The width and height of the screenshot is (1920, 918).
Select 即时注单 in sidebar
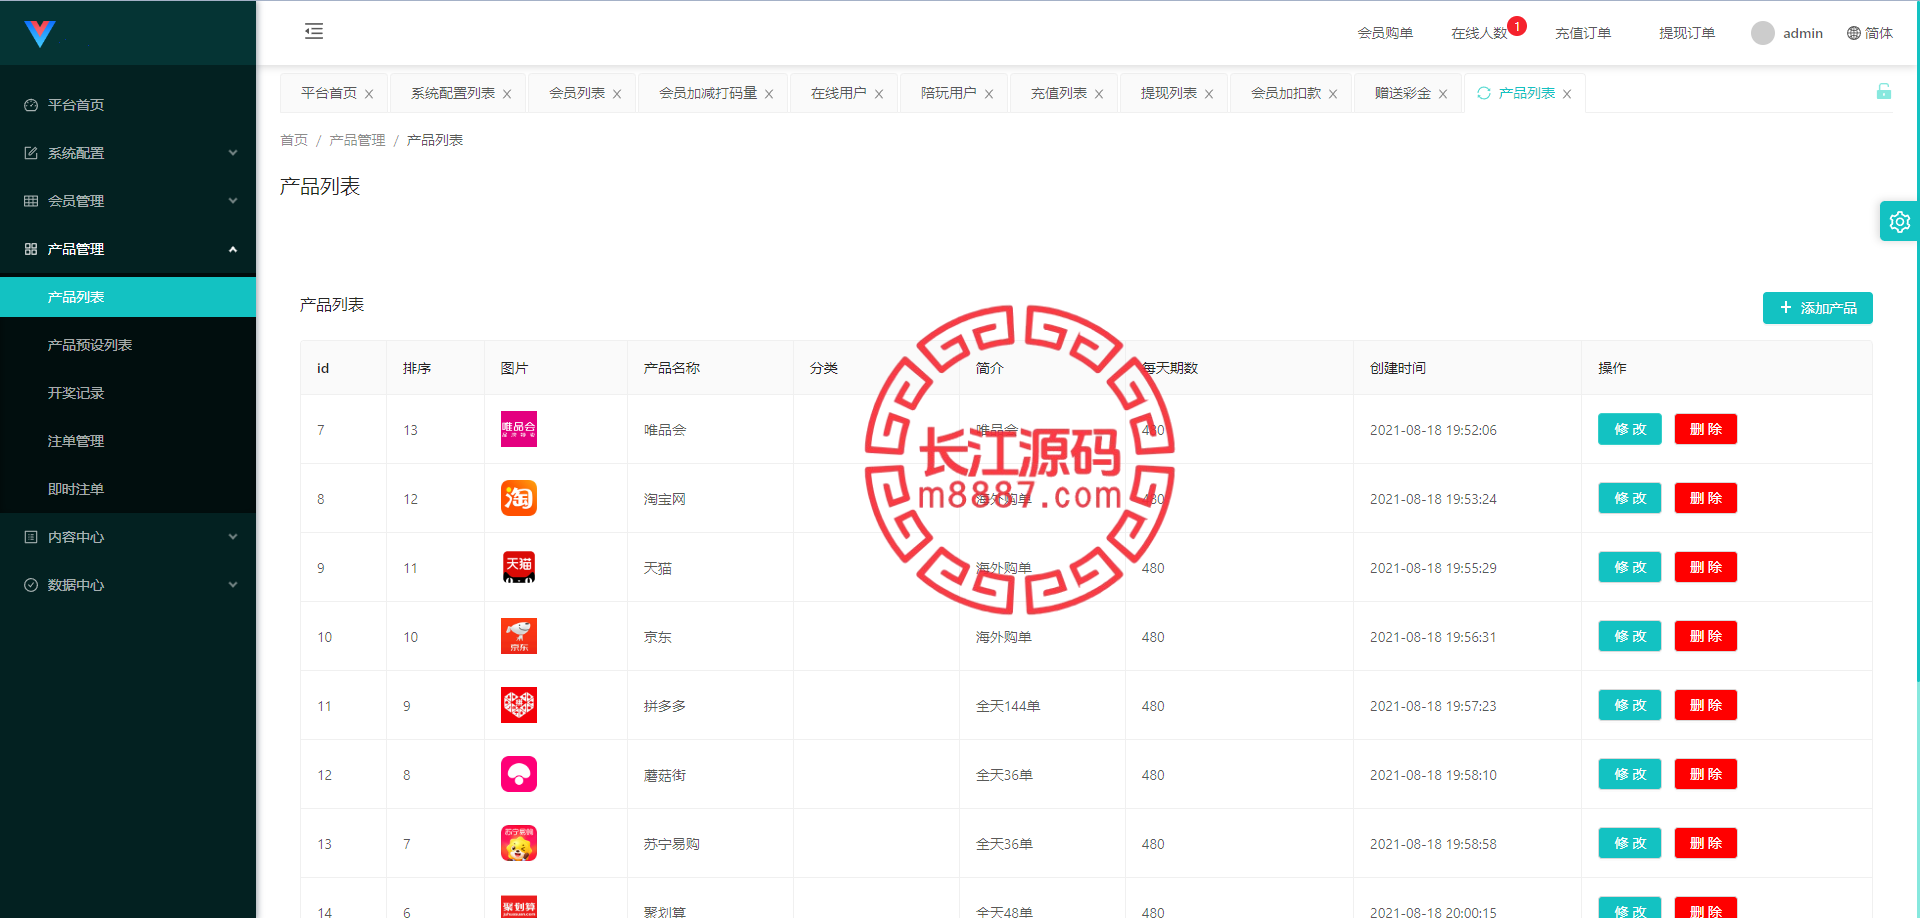[128, 489]
